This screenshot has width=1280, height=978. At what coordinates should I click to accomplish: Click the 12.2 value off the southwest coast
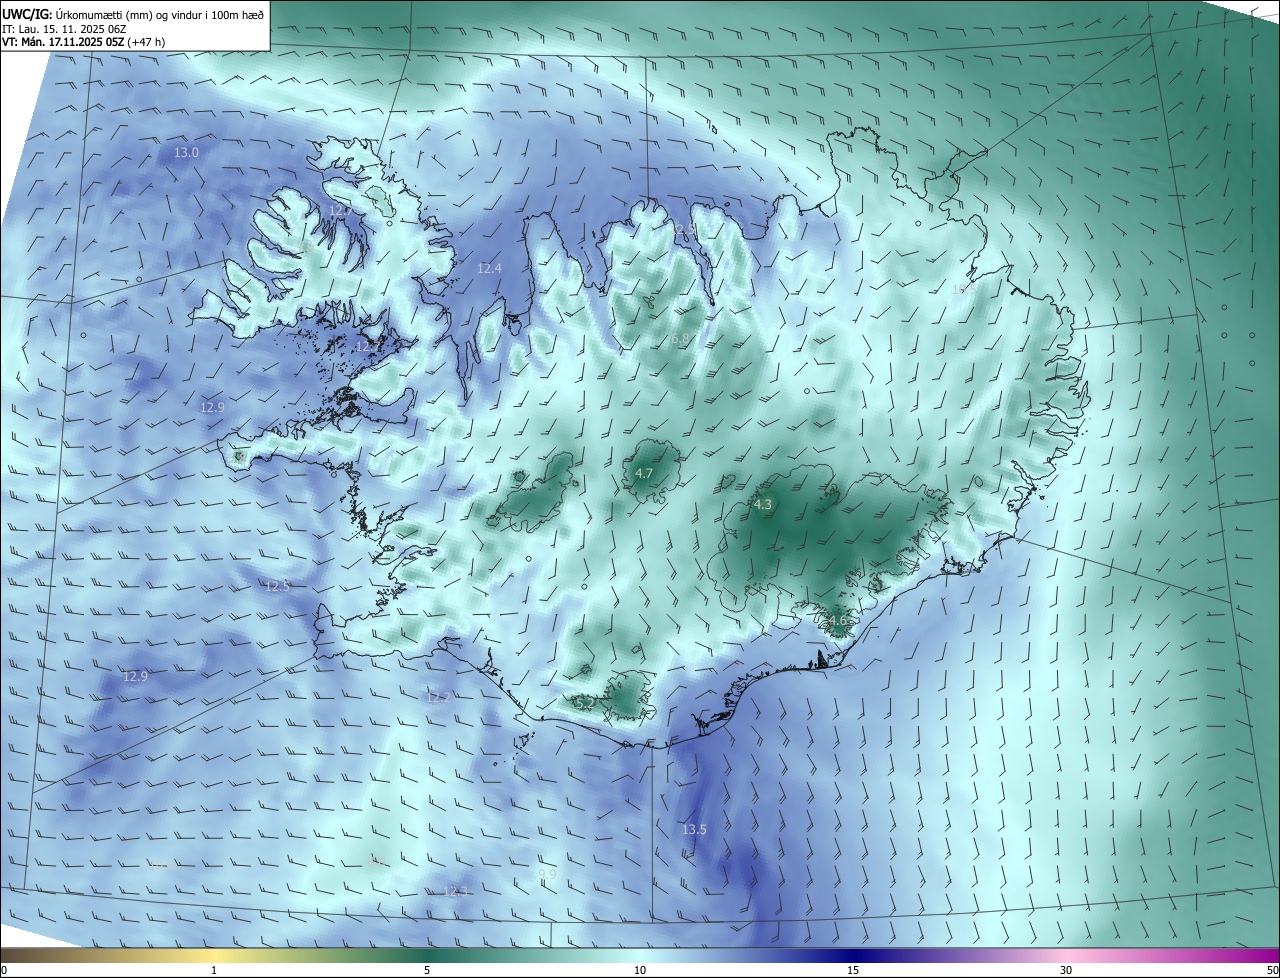click(437, 697)
